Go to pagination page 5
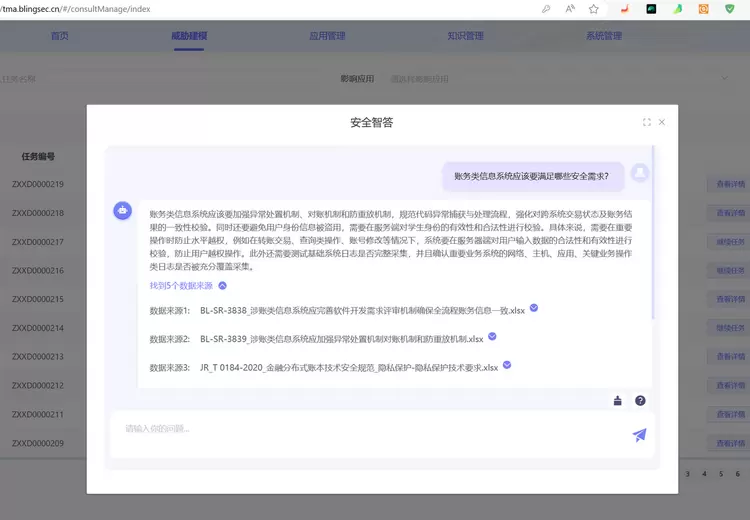Image resolution: width=750 pixels, height=520 pixels. [723, 474]
